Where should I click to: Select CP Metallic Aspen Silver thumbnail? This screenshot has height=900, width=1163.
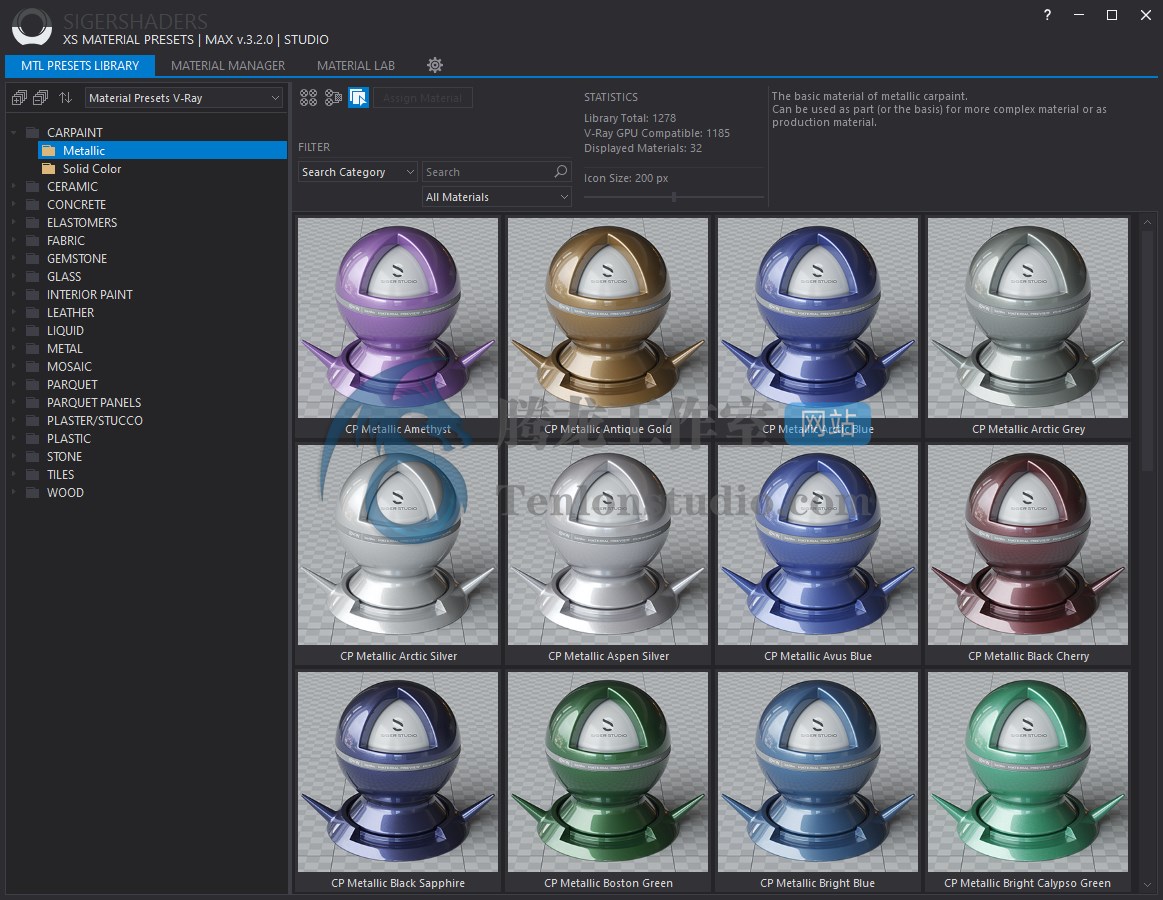(607, 545)
